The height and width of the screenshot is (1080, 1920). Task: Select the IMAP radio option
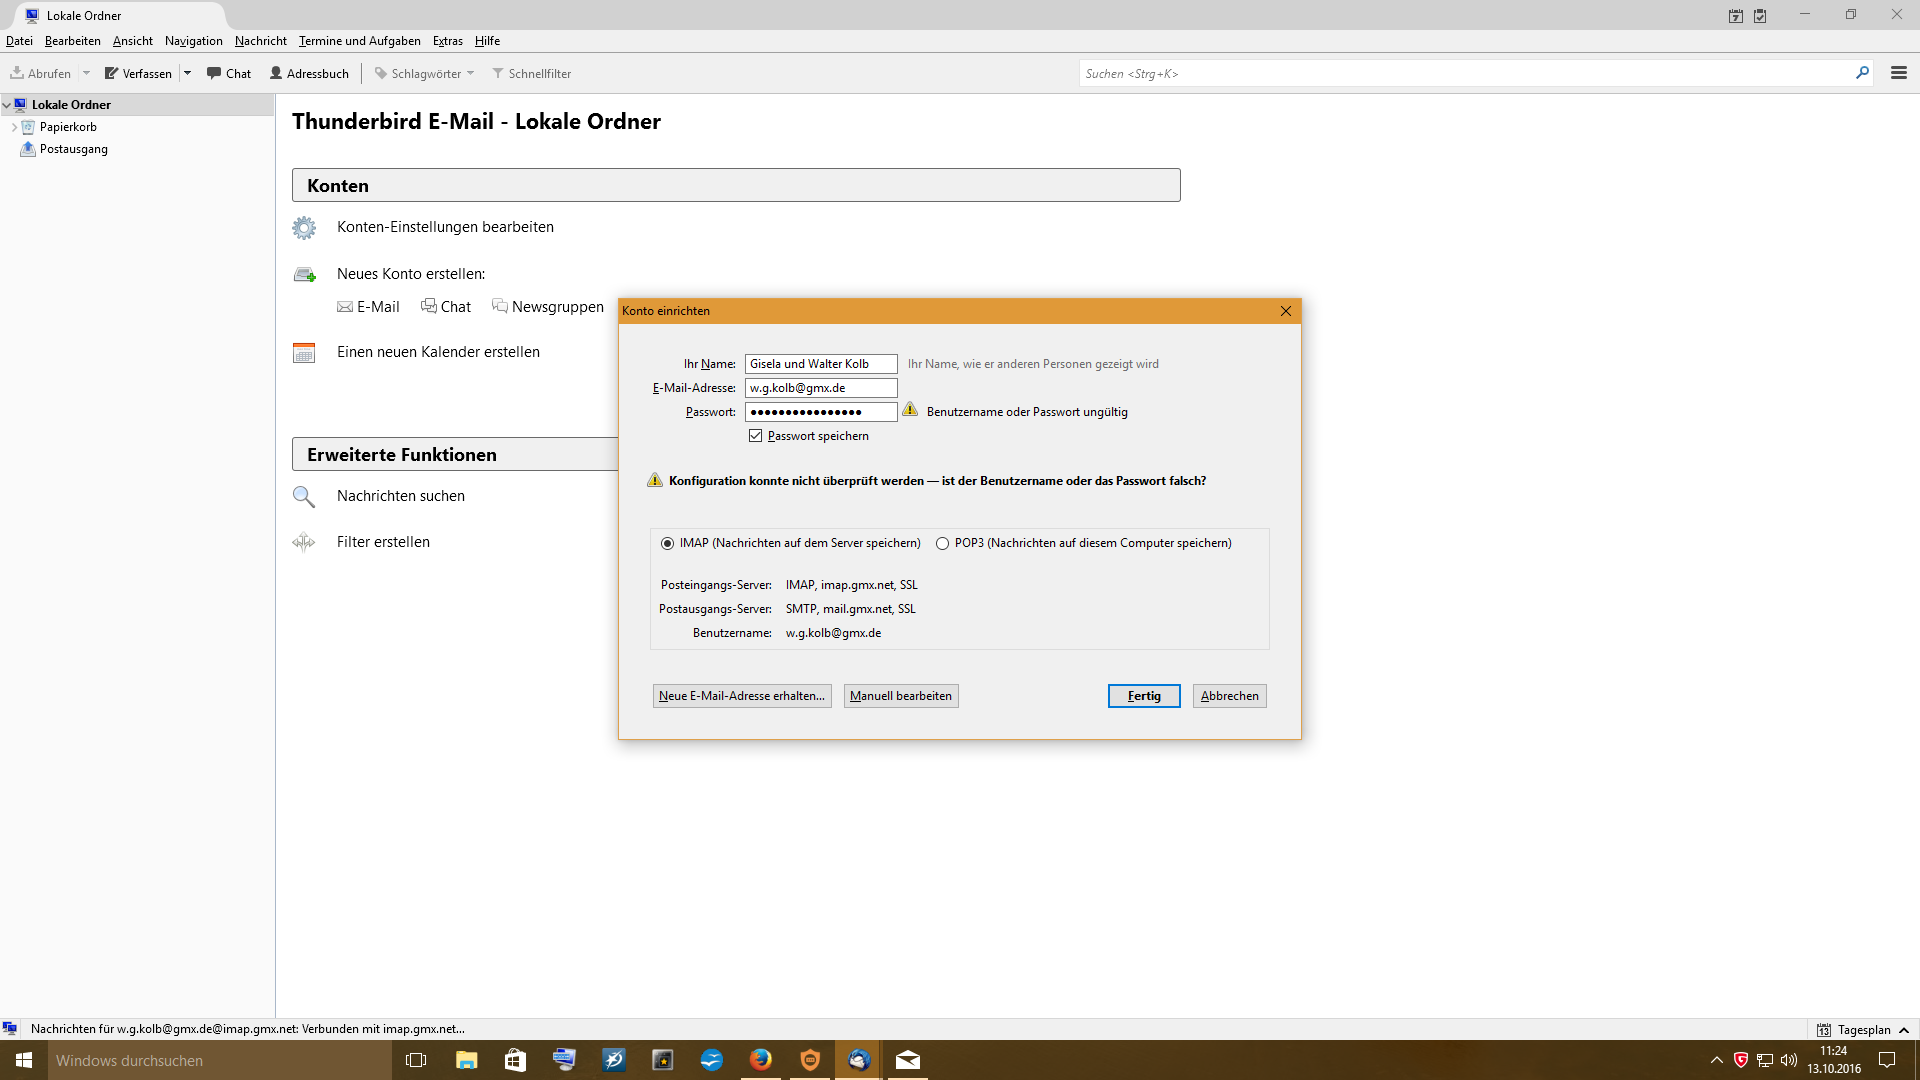pyautogui.click(x=667, y=543)
